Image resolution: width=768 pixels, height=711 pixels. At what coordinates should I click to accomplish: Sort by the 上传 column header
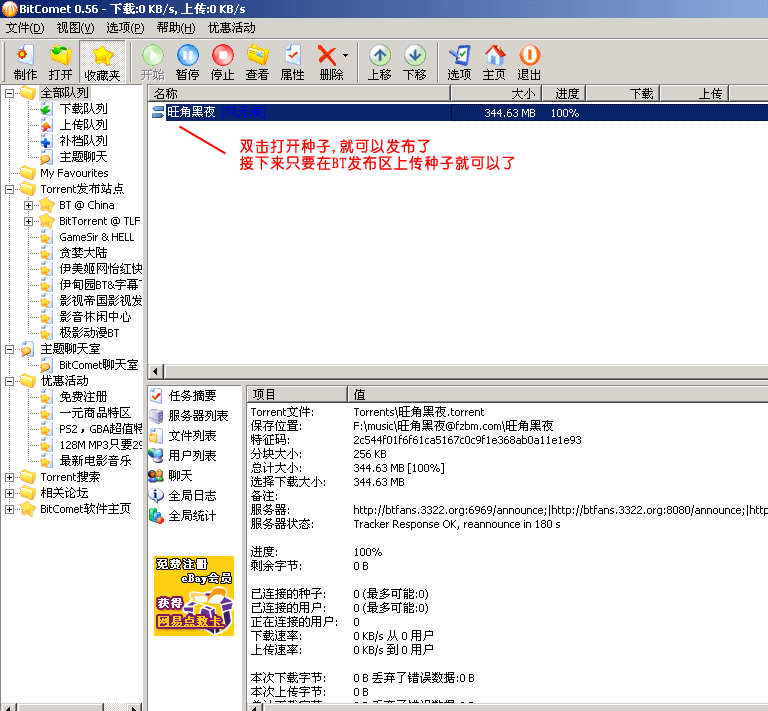pos(695,93)
